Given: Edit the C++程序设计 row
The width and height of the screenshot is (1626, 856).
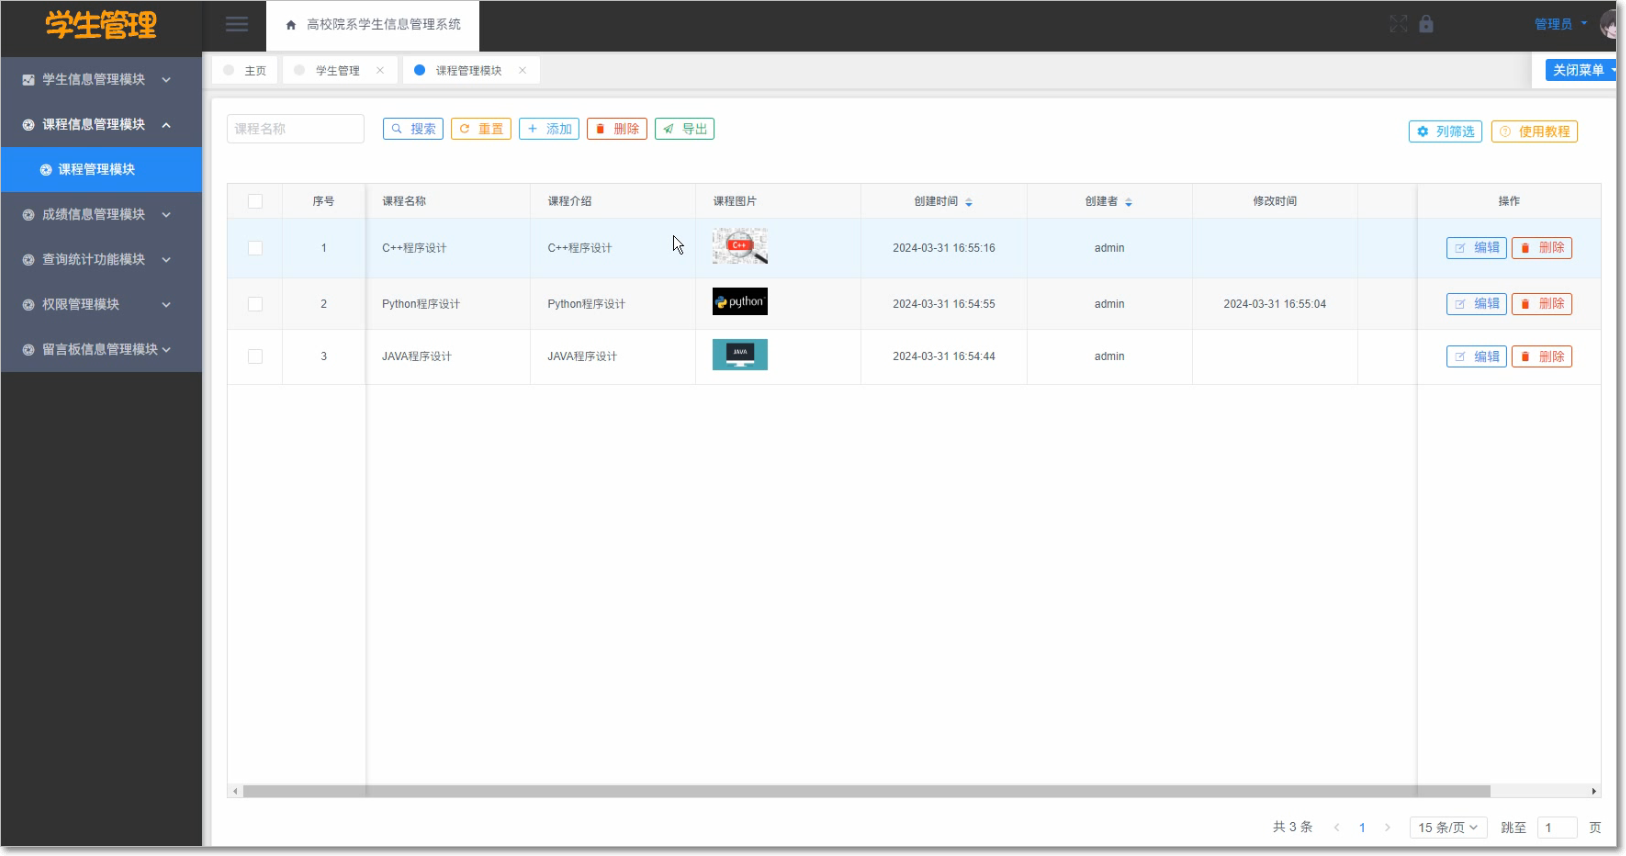Looking at the screenshot, I should [1476, 248].
